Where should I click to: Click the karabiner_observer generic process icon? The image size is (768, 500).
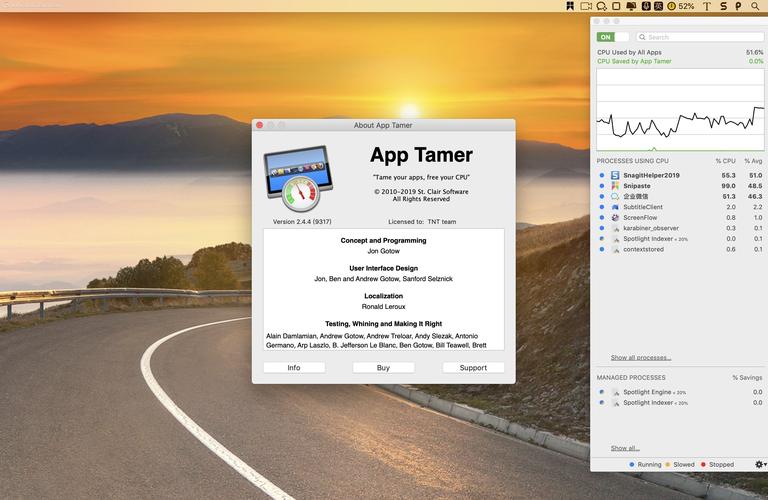coord(616,228)
